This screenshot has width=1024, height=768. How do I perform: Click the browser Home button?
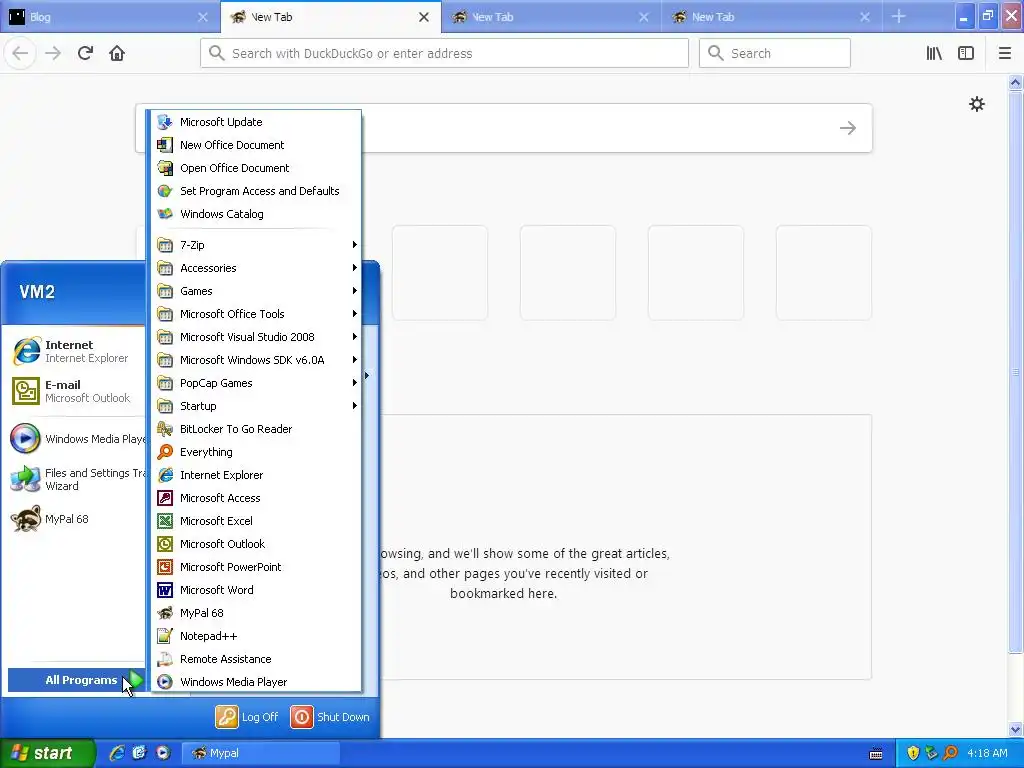point(117,53)
